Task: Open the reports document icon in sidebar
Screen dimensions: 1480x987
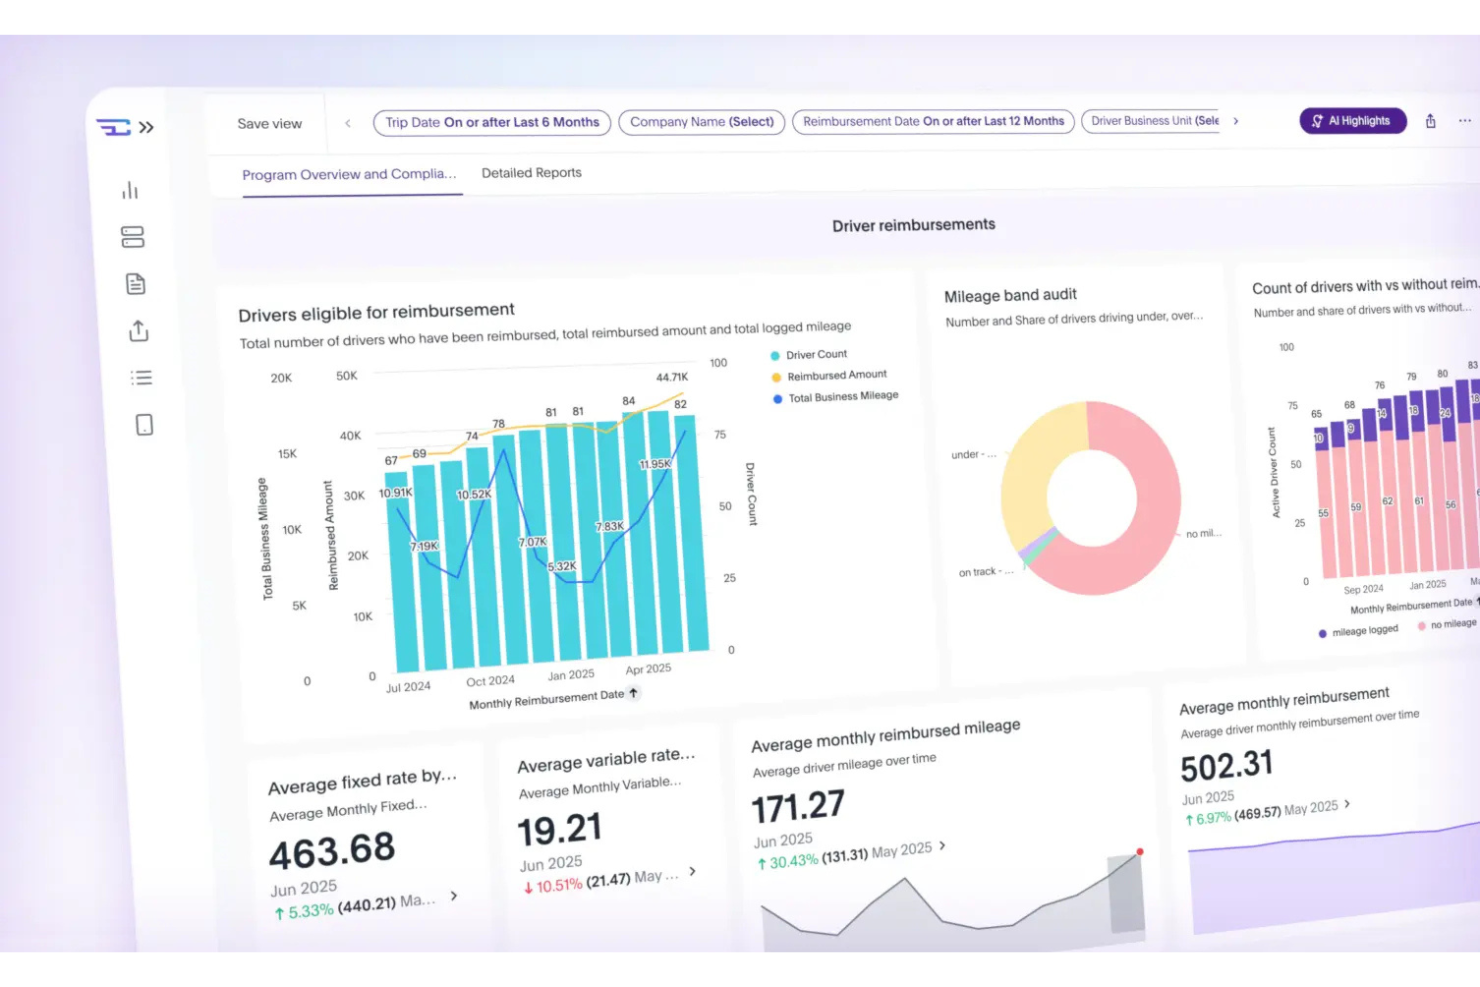Action: coord(134,283)
